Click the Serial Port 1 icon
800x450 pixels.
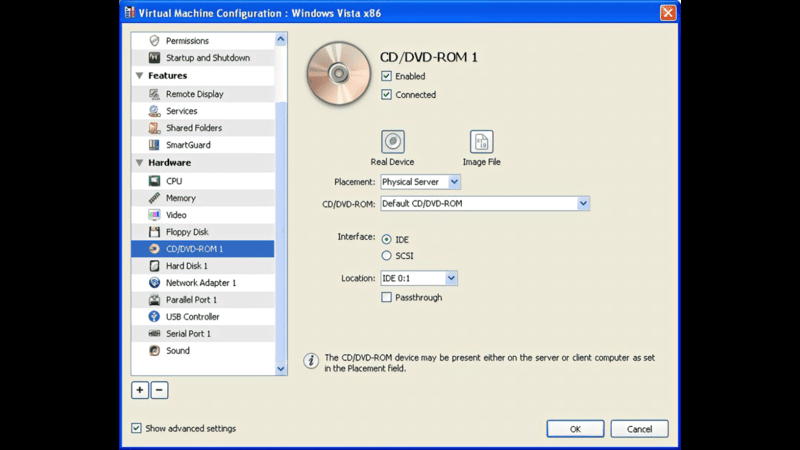tap(154, 334)
